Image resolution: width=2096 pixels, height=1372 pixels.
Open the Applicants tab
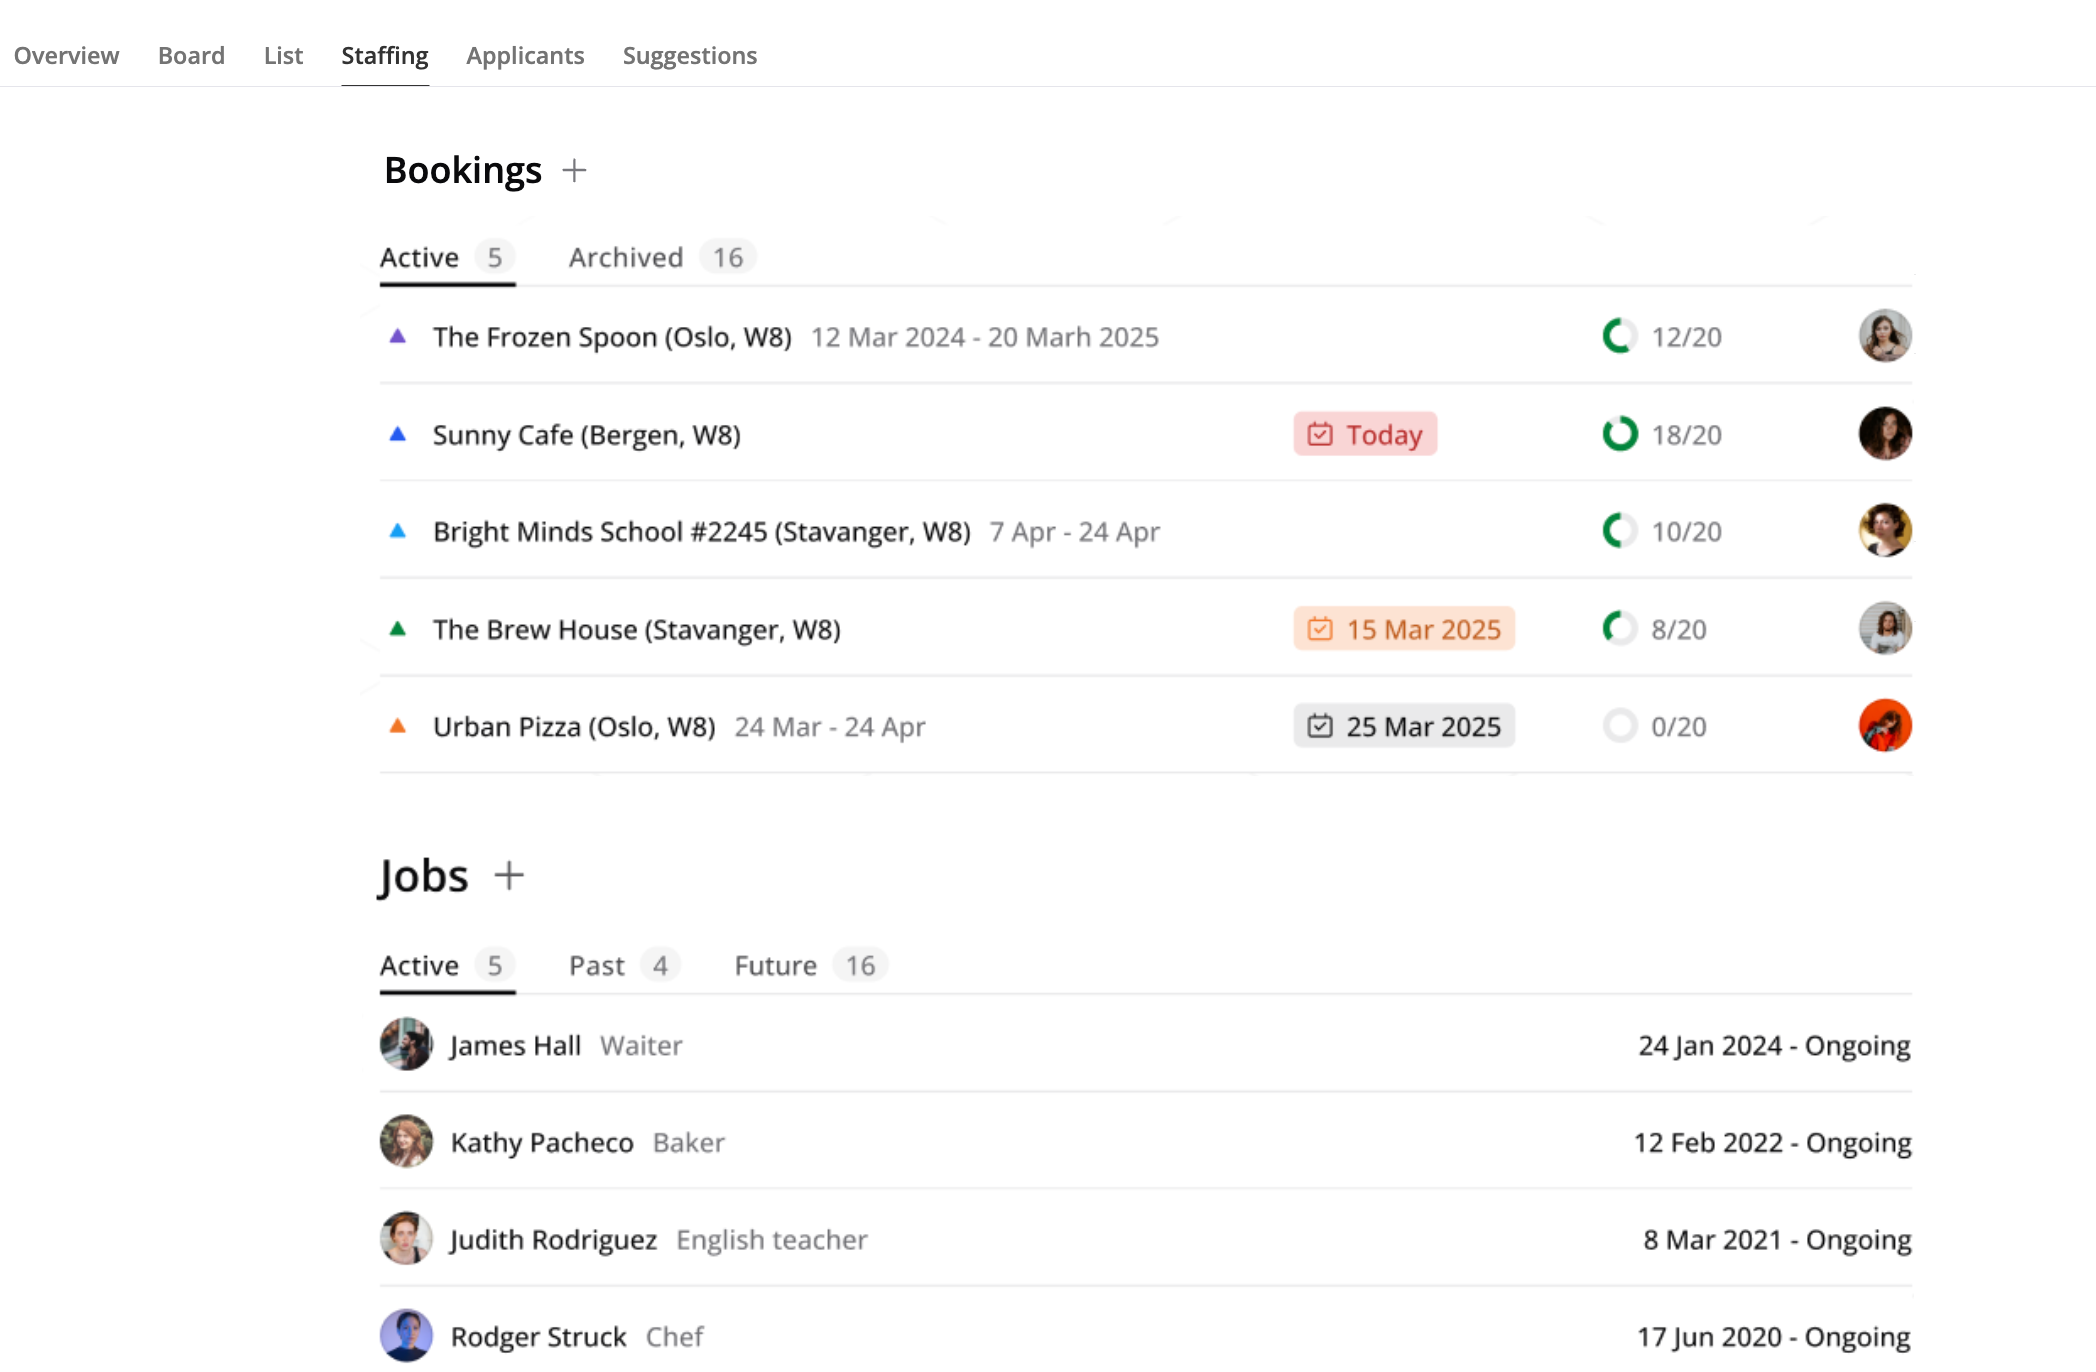525,55
